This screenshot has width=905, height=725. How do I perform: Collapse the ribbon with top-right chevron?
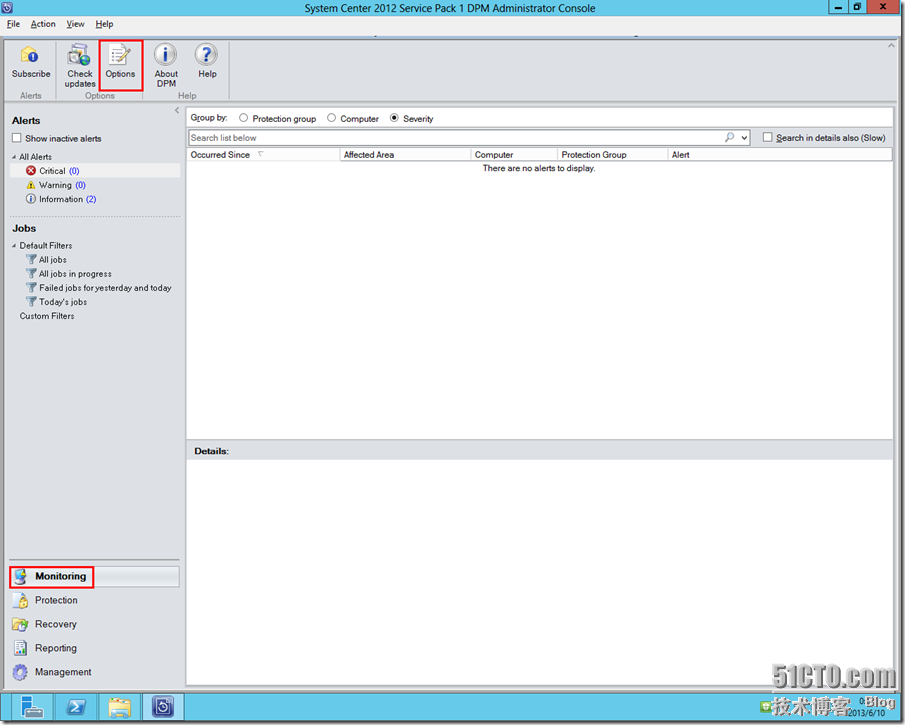point(891,45)
